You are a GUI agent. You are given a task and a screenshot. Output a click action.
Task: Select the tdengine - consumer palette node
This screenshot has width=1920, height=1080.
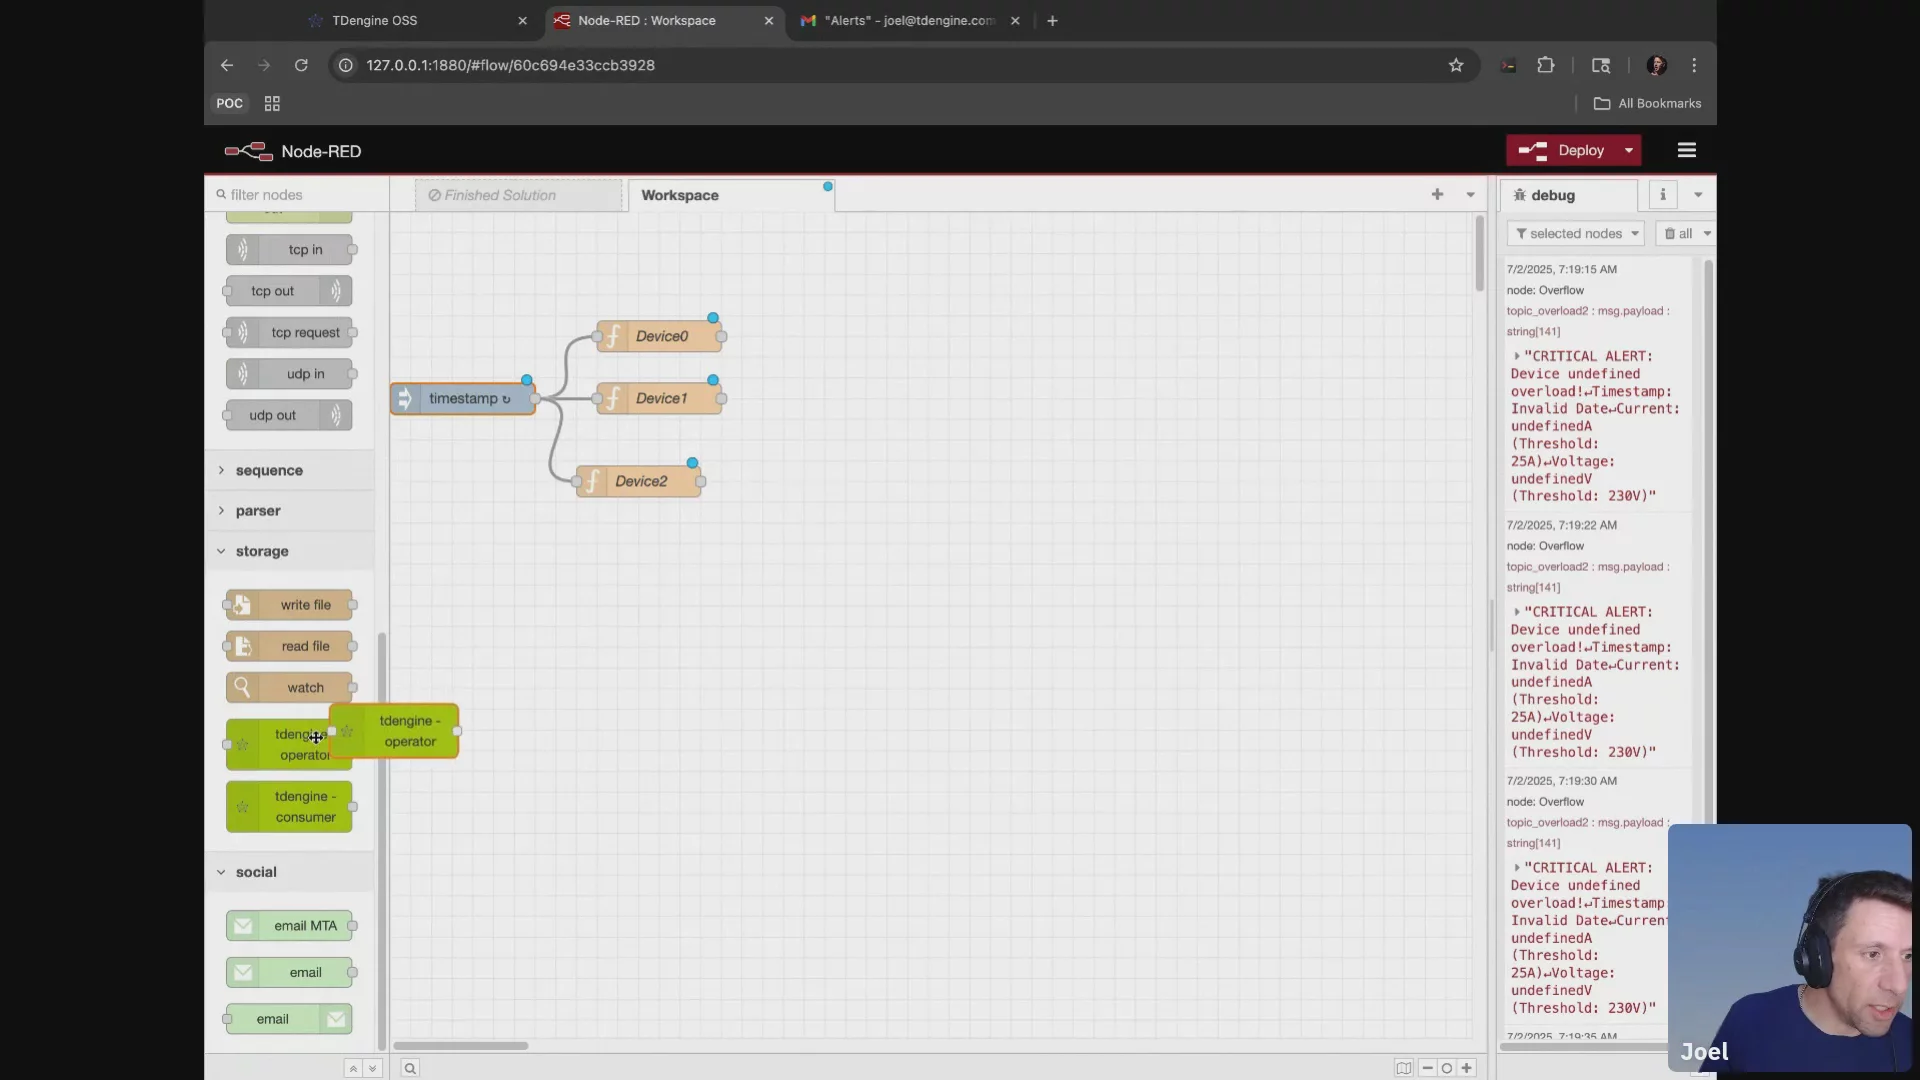[x=289, y=807]
